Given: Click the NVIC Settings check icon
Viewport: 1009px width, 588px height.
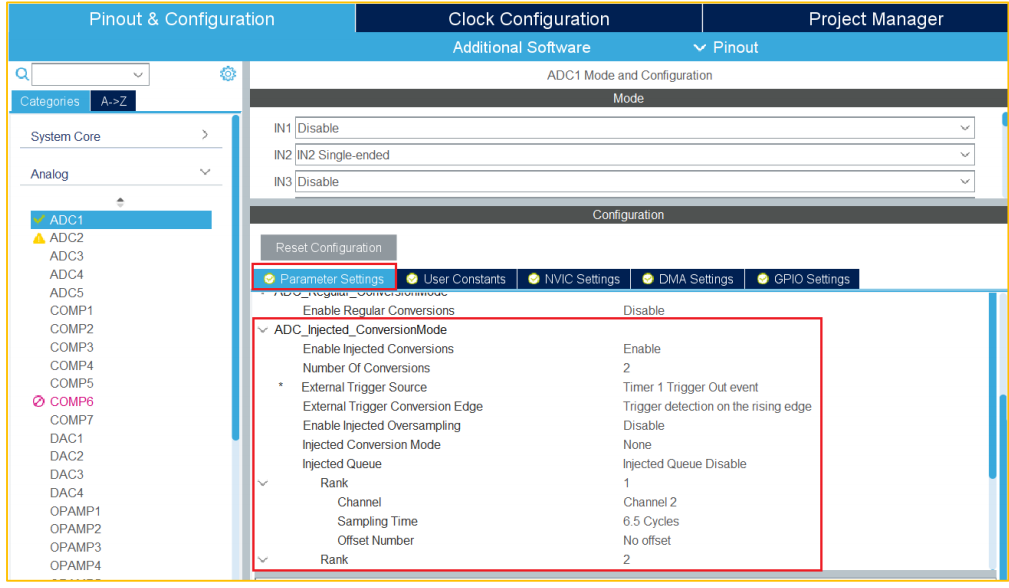Looking at the screenshot, I should 533,279.
